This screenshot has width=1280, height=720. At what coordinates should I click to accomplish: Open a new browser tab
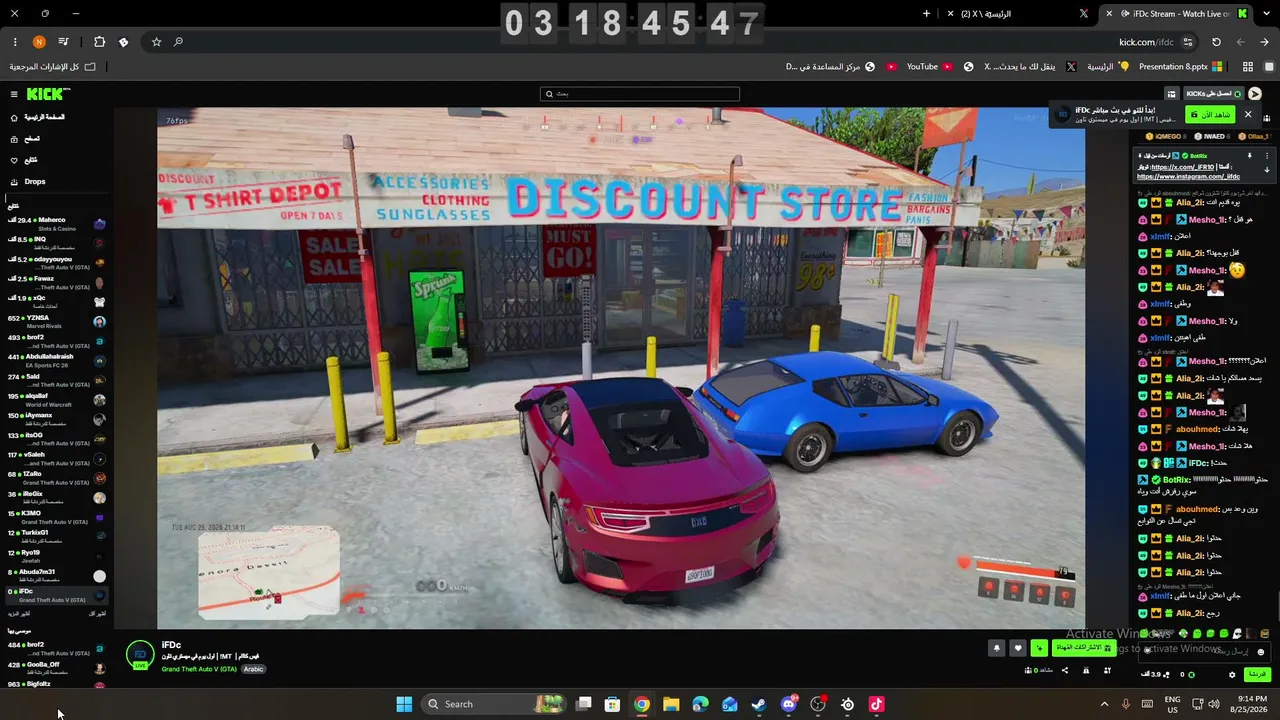click(x=926, y=14)
